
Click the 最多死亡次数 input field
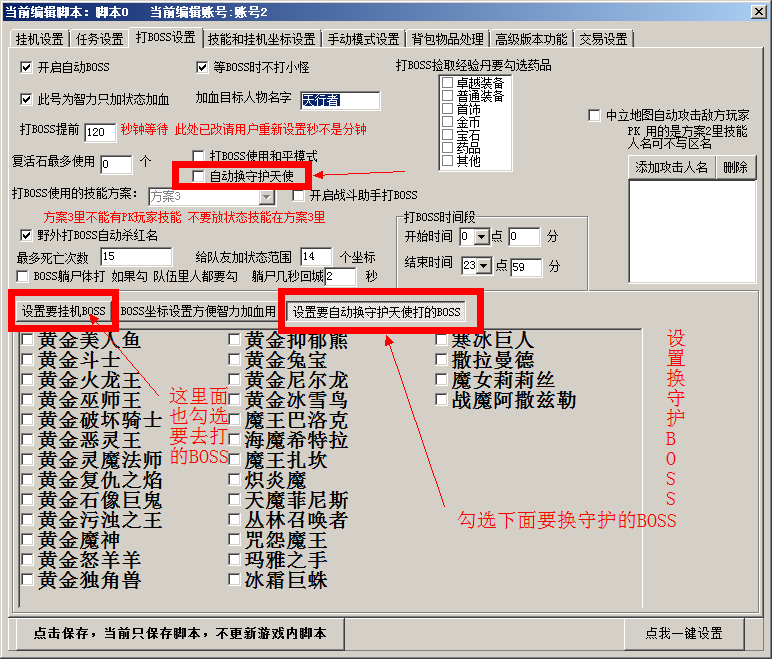136,257
